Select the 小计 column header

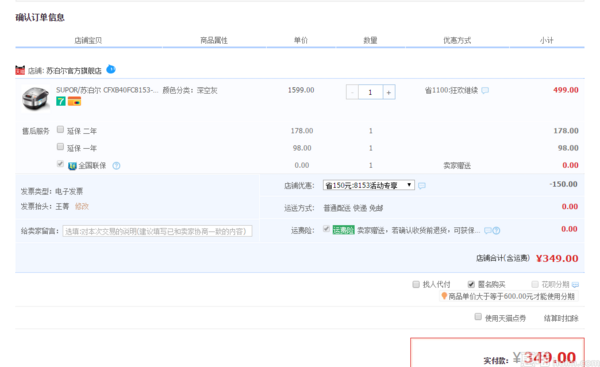point(546,40)
